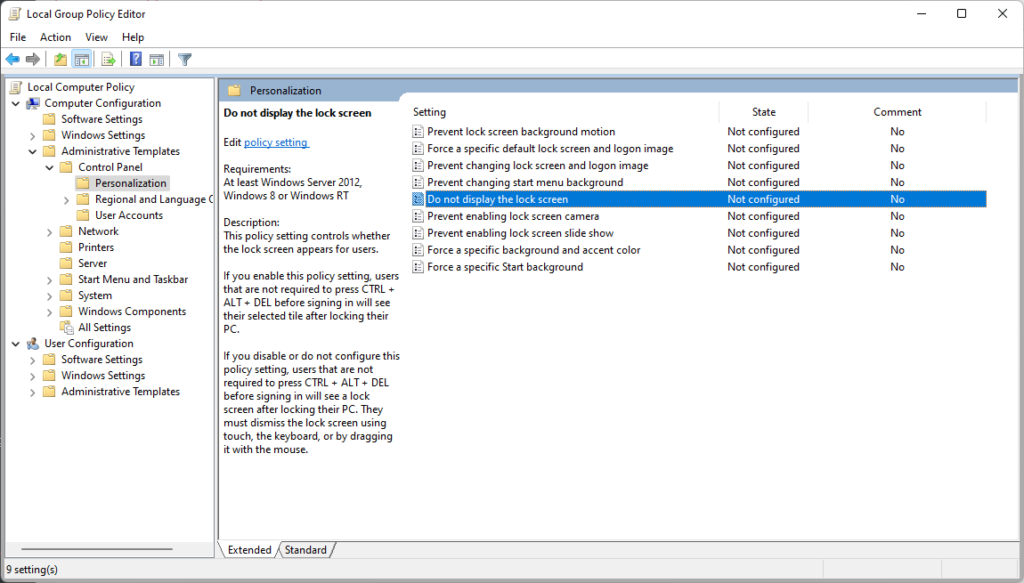Viewport: 1024px width, 583px height.
Task: Click the policy setting edit link
Action: (x=276, y=143)
